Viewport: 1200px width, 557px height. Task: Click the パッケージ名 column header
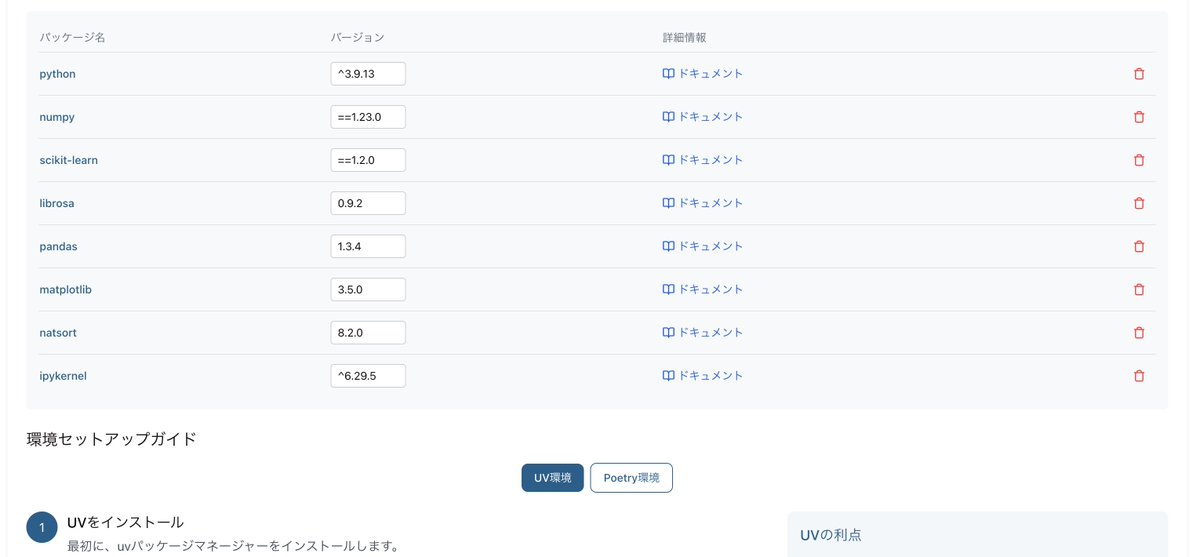coord(72,37)
